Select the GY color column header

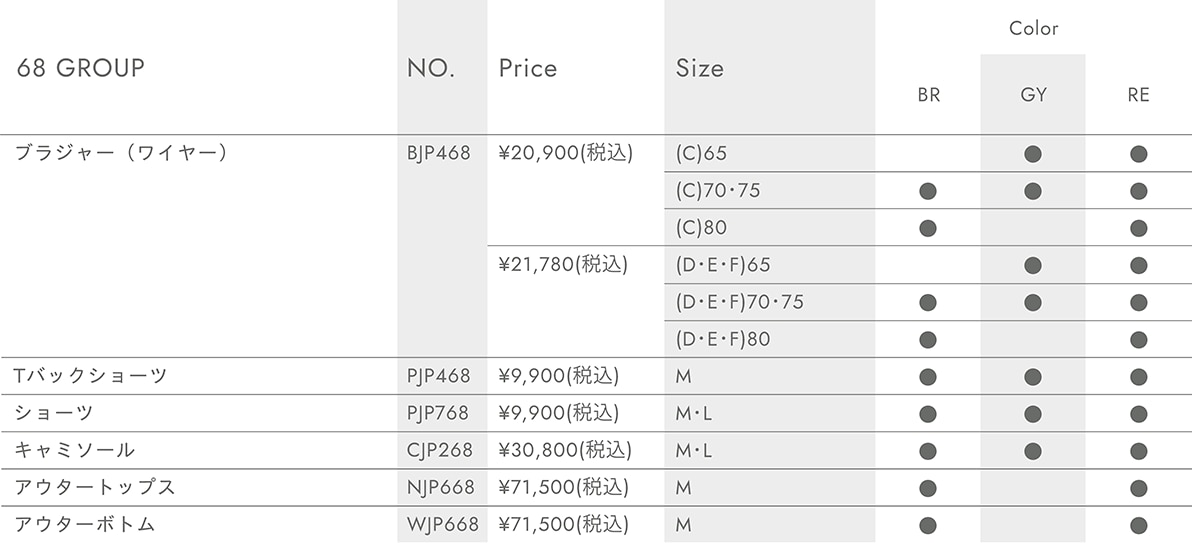[x=1033, y=95]
